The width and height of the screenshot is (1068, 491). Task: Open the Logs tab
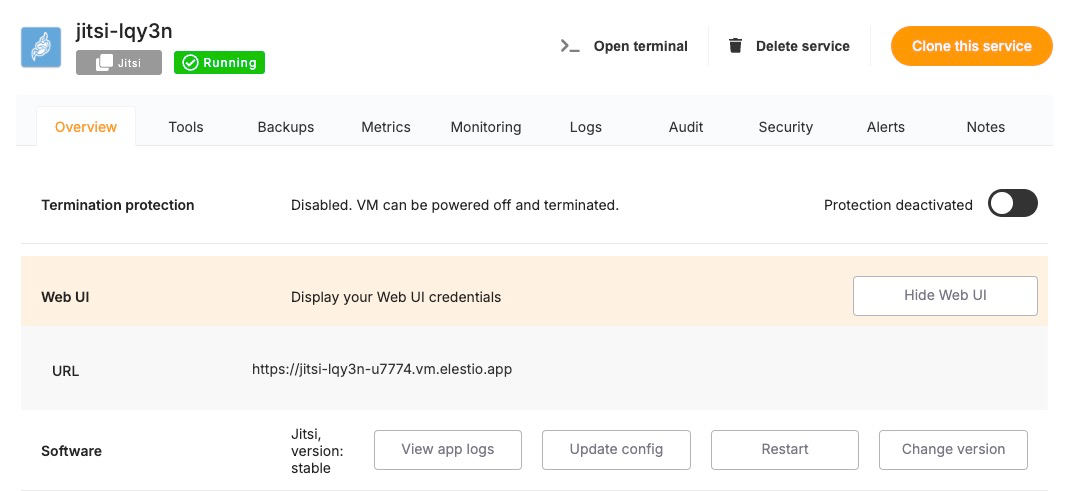(586, 127)
